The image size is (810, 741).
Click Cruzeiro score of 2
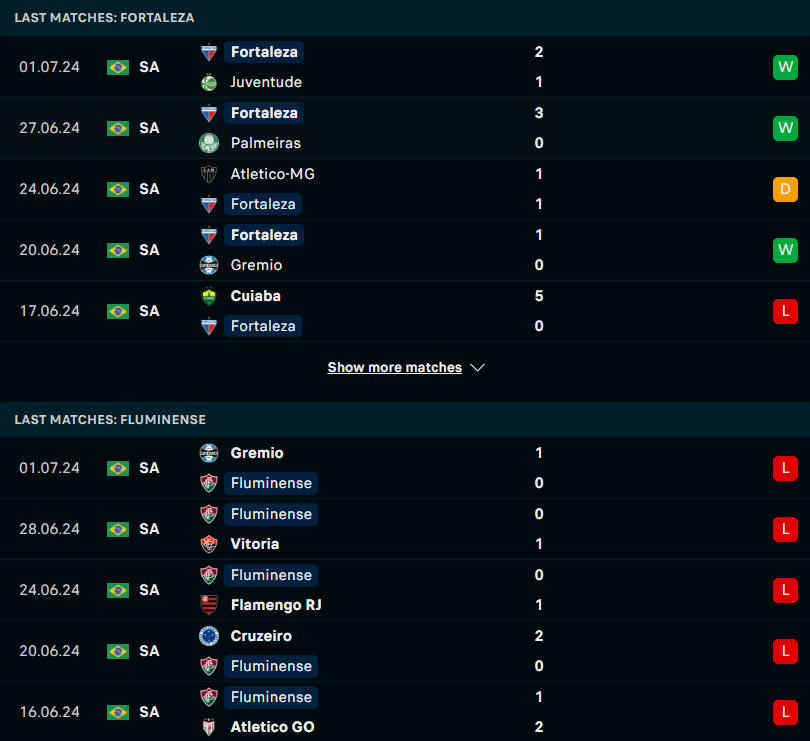pyautogui.click(x=539, y=636)
